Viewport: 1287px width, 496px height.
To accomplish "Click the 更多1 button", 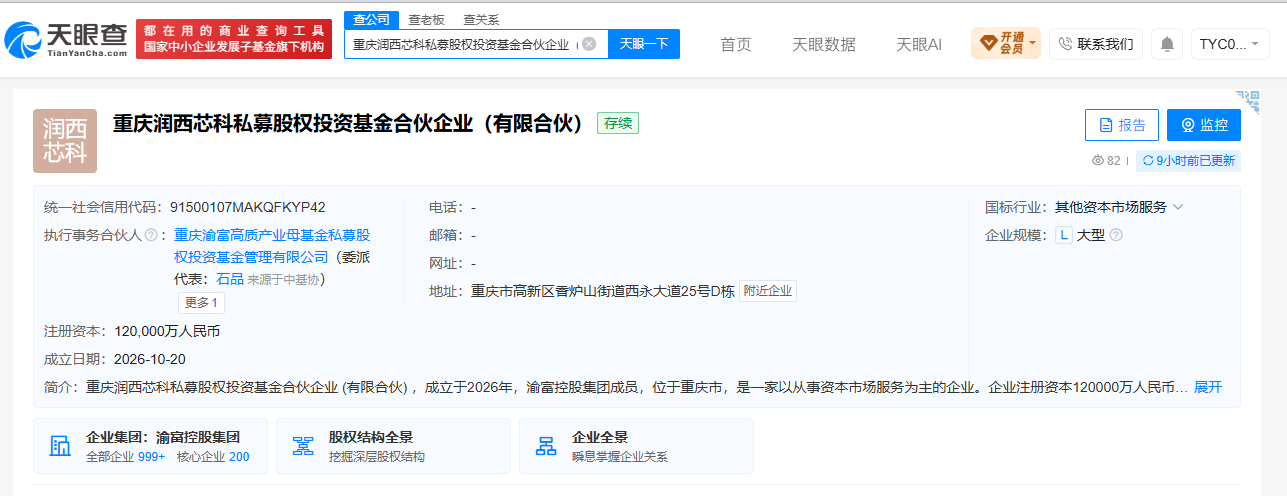I will (202, 303).
